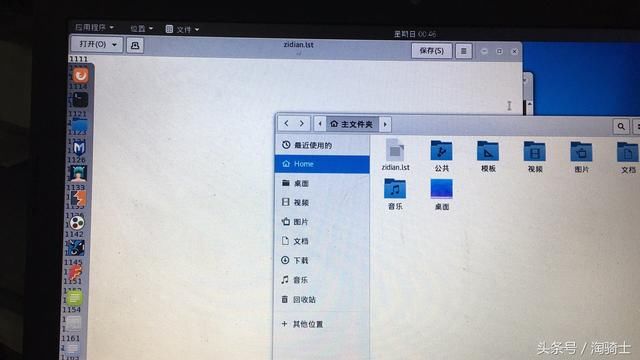This screenshot has width=640, height=360.
Task: Create new document in gedit header bar
Action: [135, 45]
